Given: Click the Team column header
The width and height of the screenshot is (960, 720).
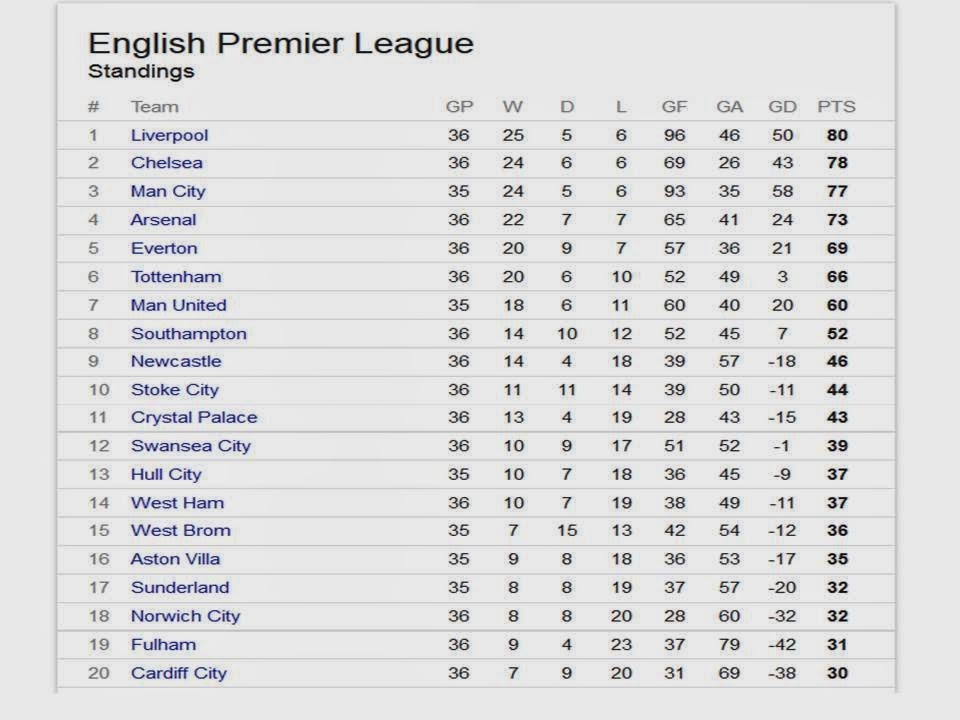Looking at the screenshot, I should click(154, 107).
